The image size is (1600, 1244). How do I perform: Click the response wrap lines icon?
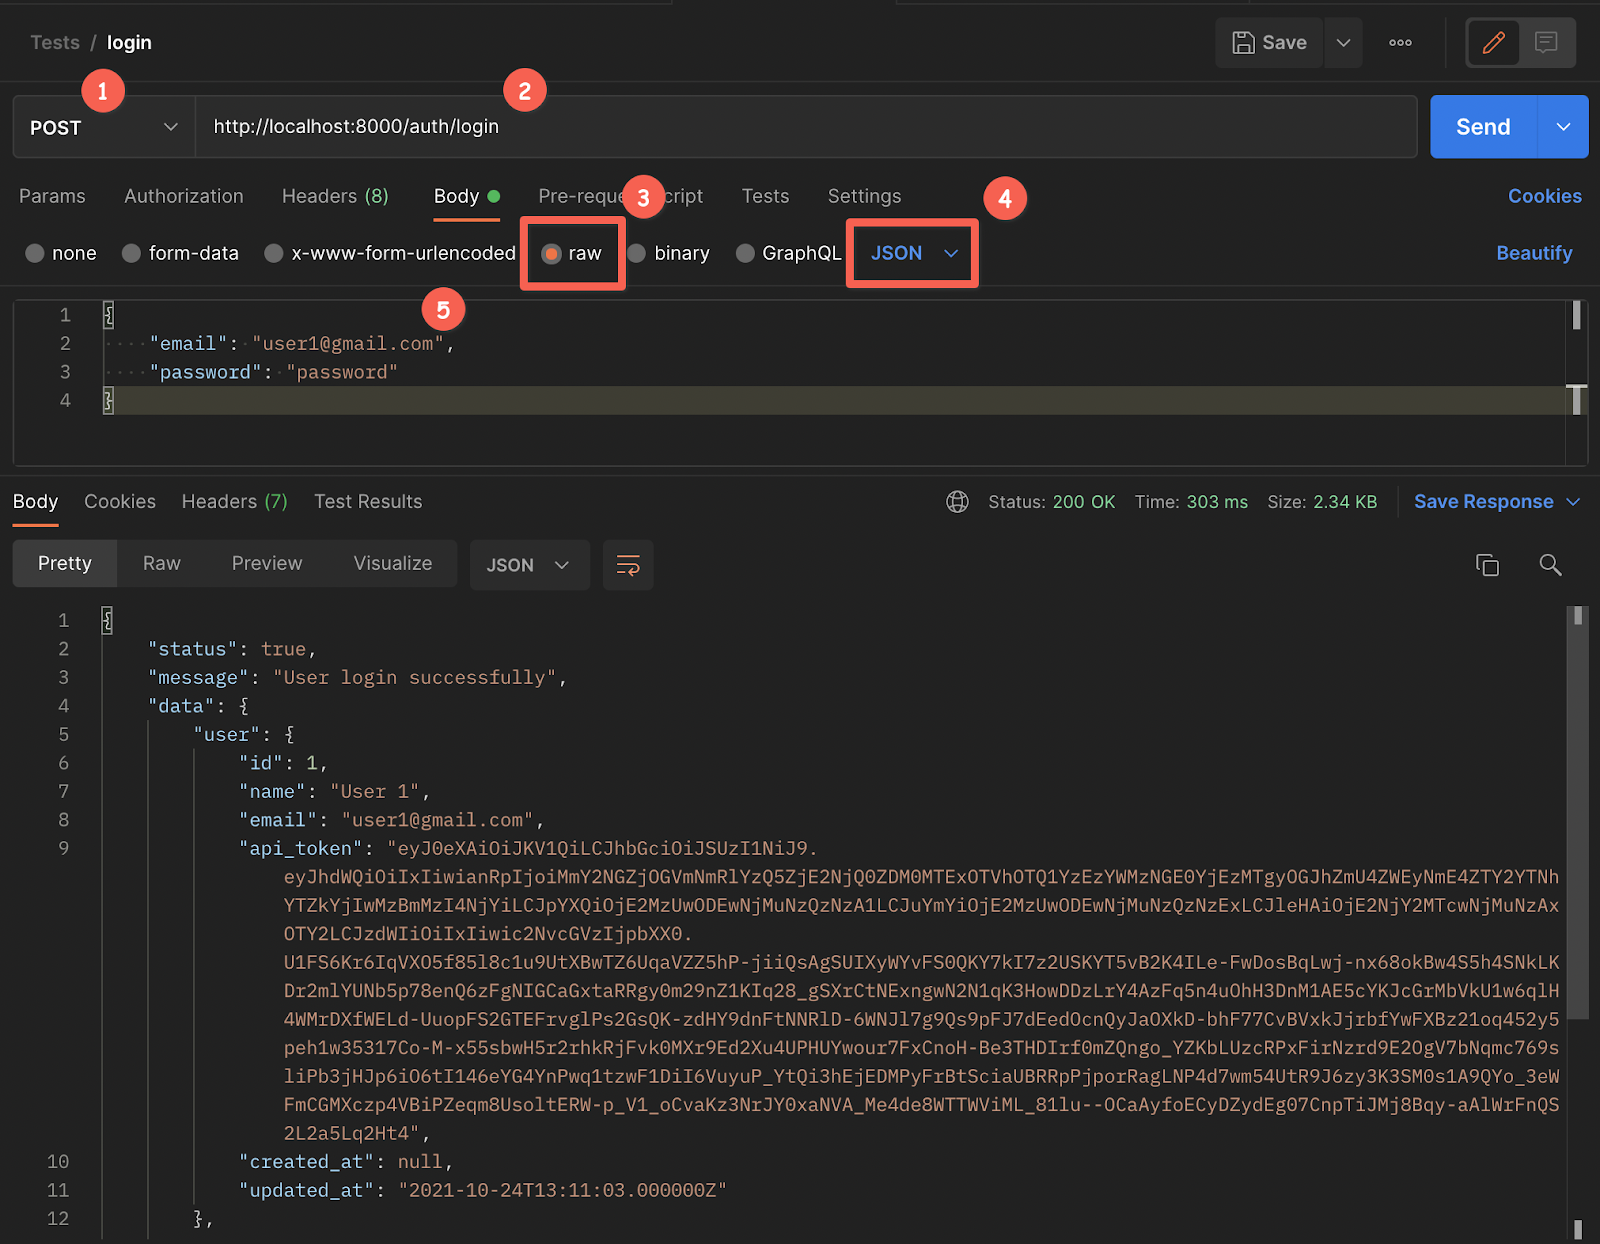[628, 565]
